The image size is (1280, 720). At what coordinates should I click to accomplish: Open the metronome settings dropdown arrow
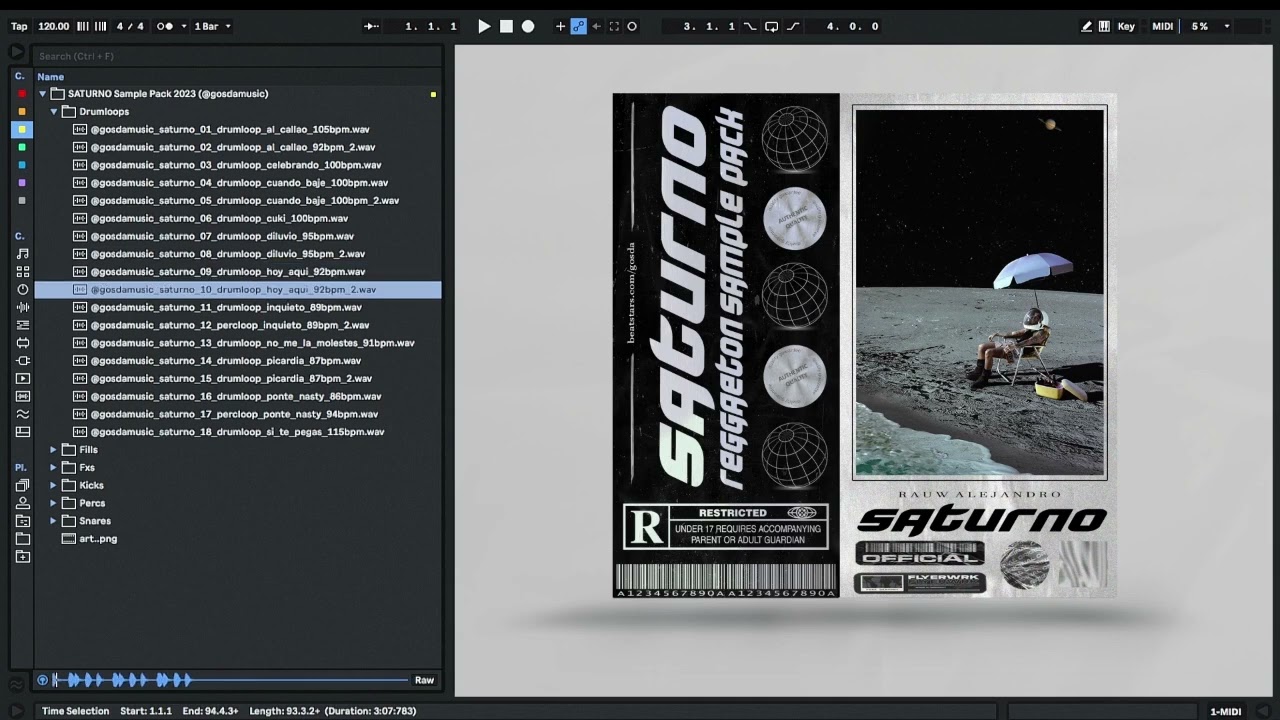coord(183,27)
